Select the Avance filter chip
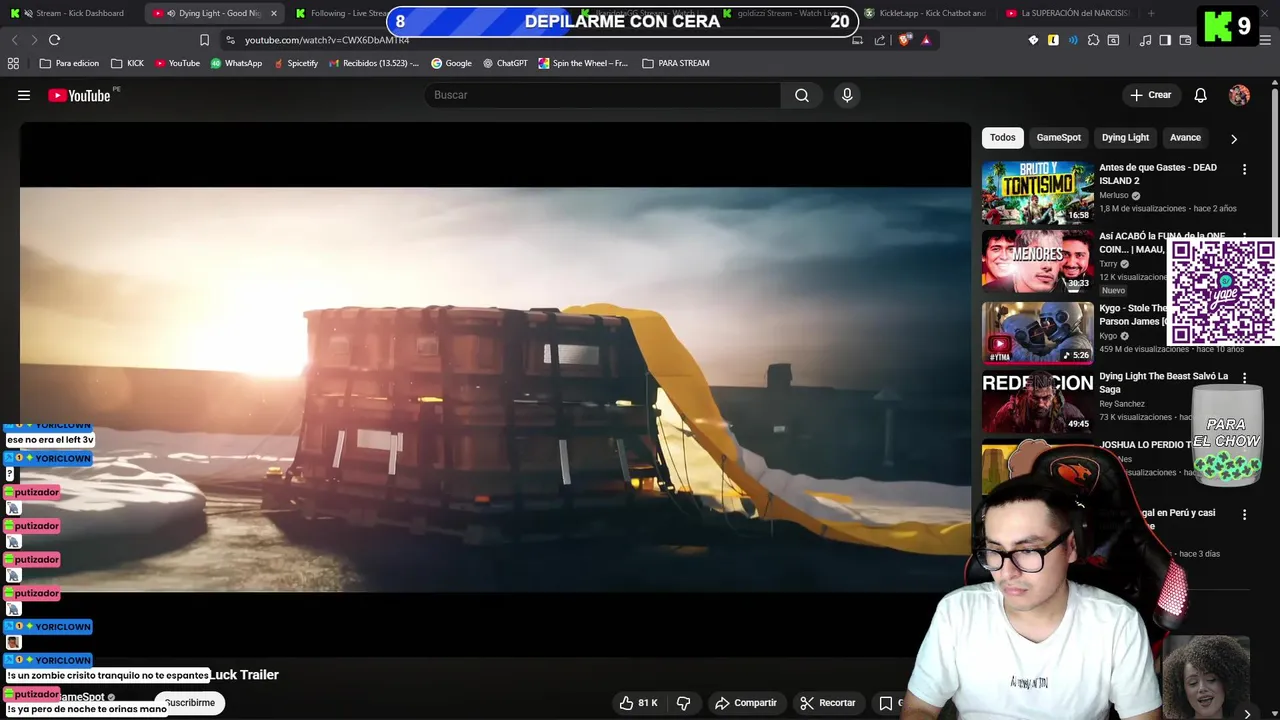 point(1185,138)
